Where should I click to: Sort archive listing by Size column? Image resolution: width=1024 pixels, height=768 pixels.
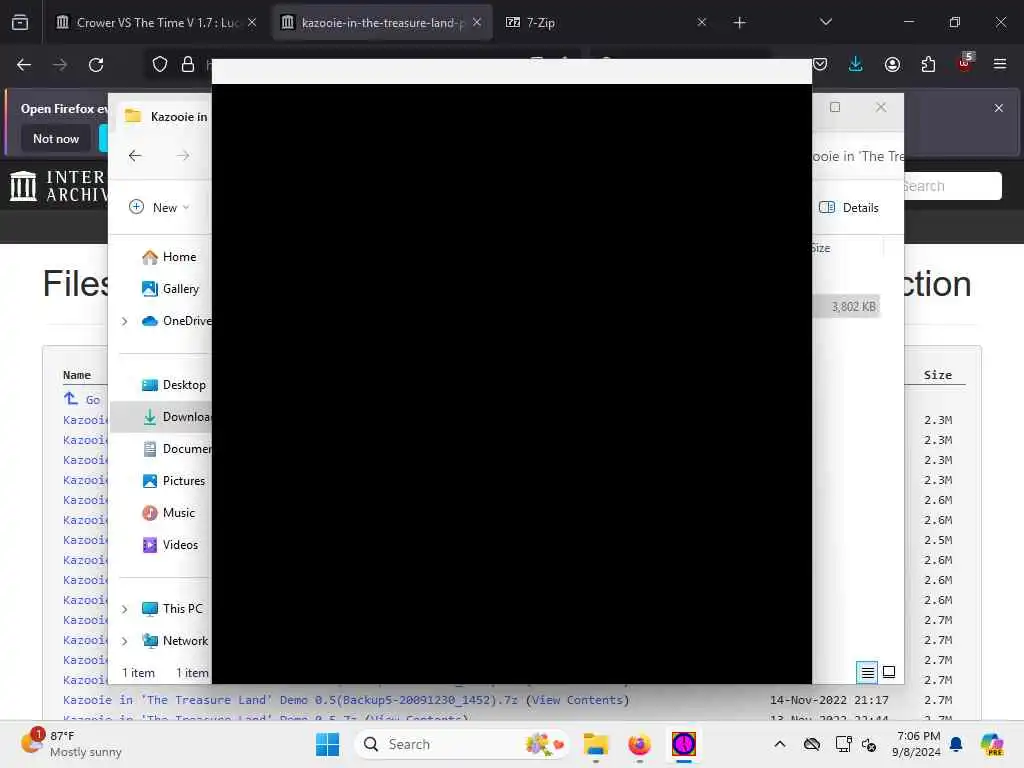click(937, 375)
